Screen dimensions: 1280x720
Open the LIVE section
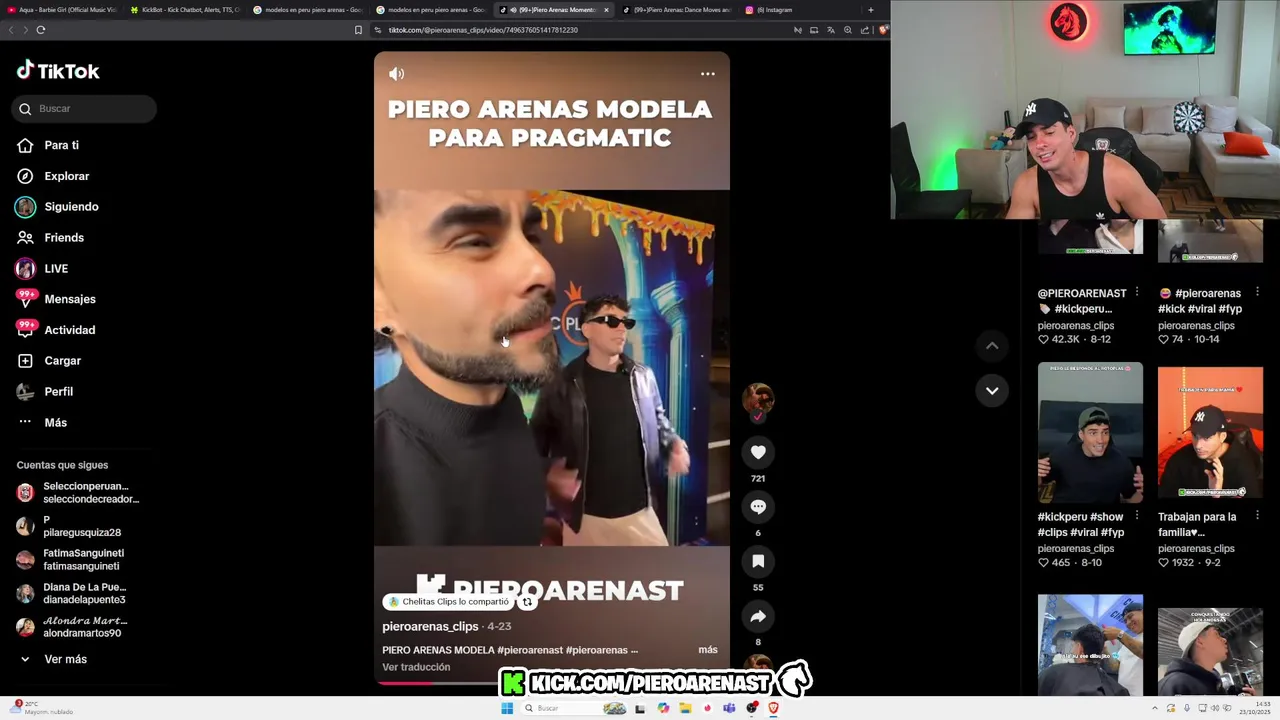click(56, 269)
